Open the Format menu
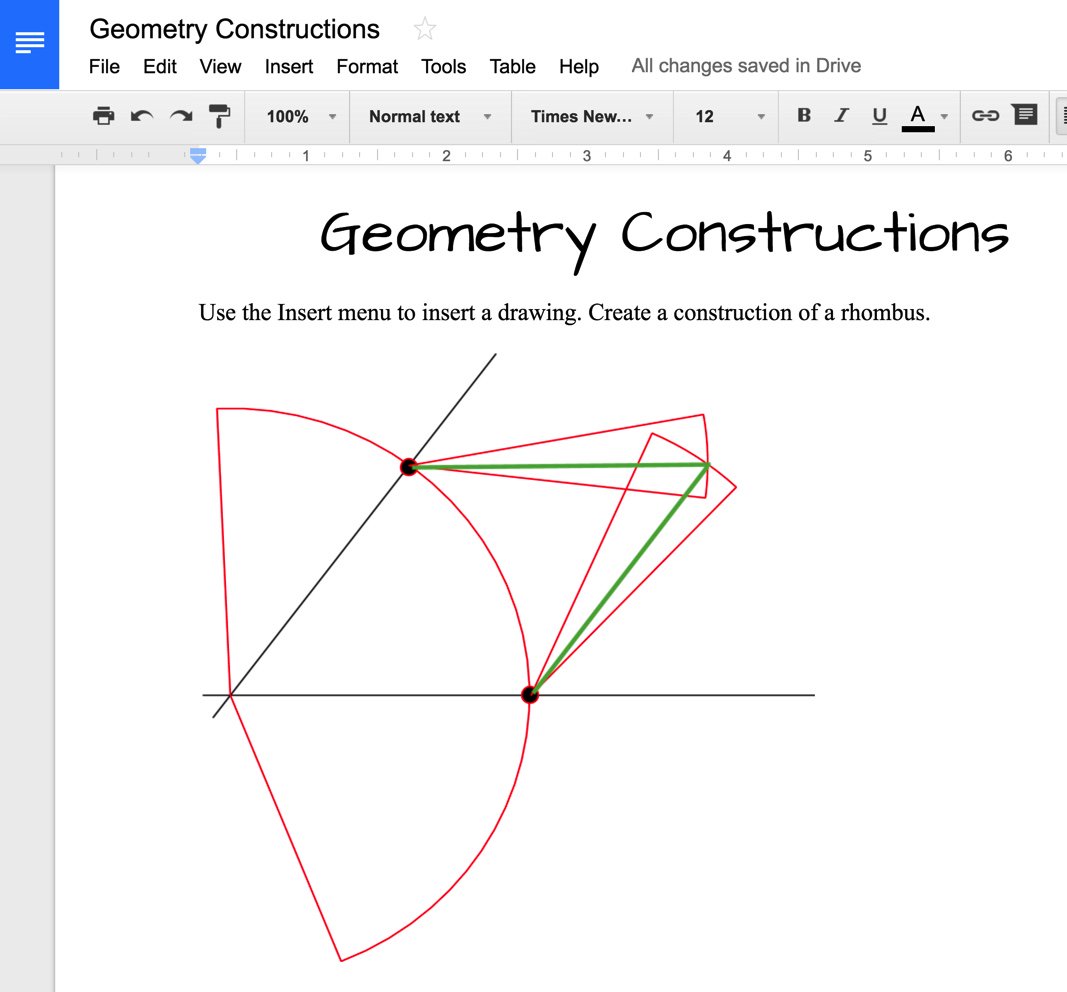1067x992 pixels. pyautogui.click(x=367, y=67)
